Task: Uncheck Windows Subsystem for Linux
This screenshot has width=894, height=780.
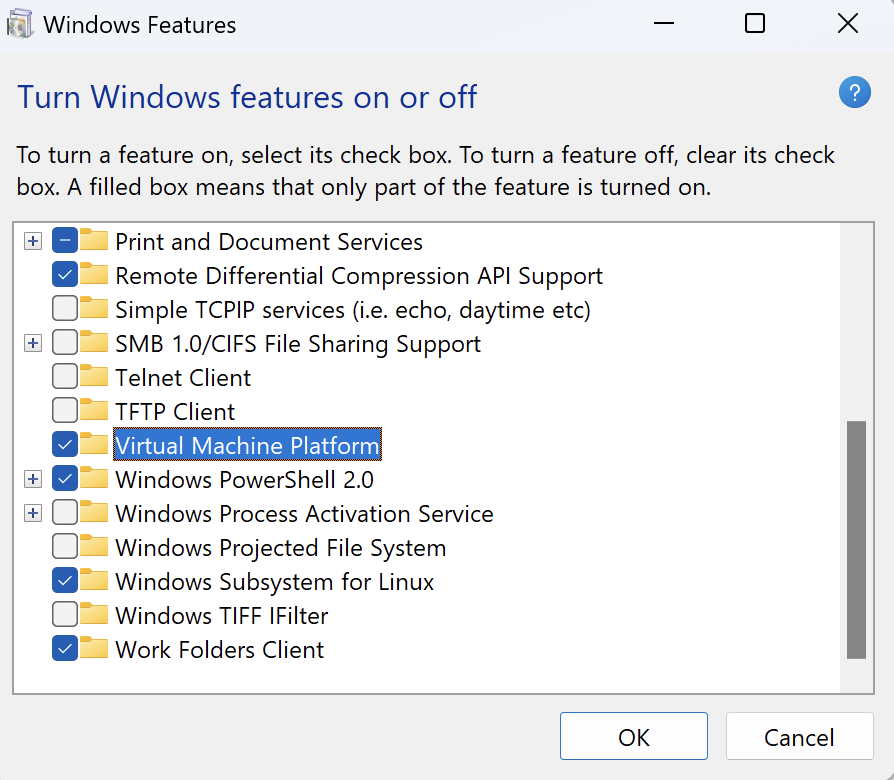Action: click(64, 581)
